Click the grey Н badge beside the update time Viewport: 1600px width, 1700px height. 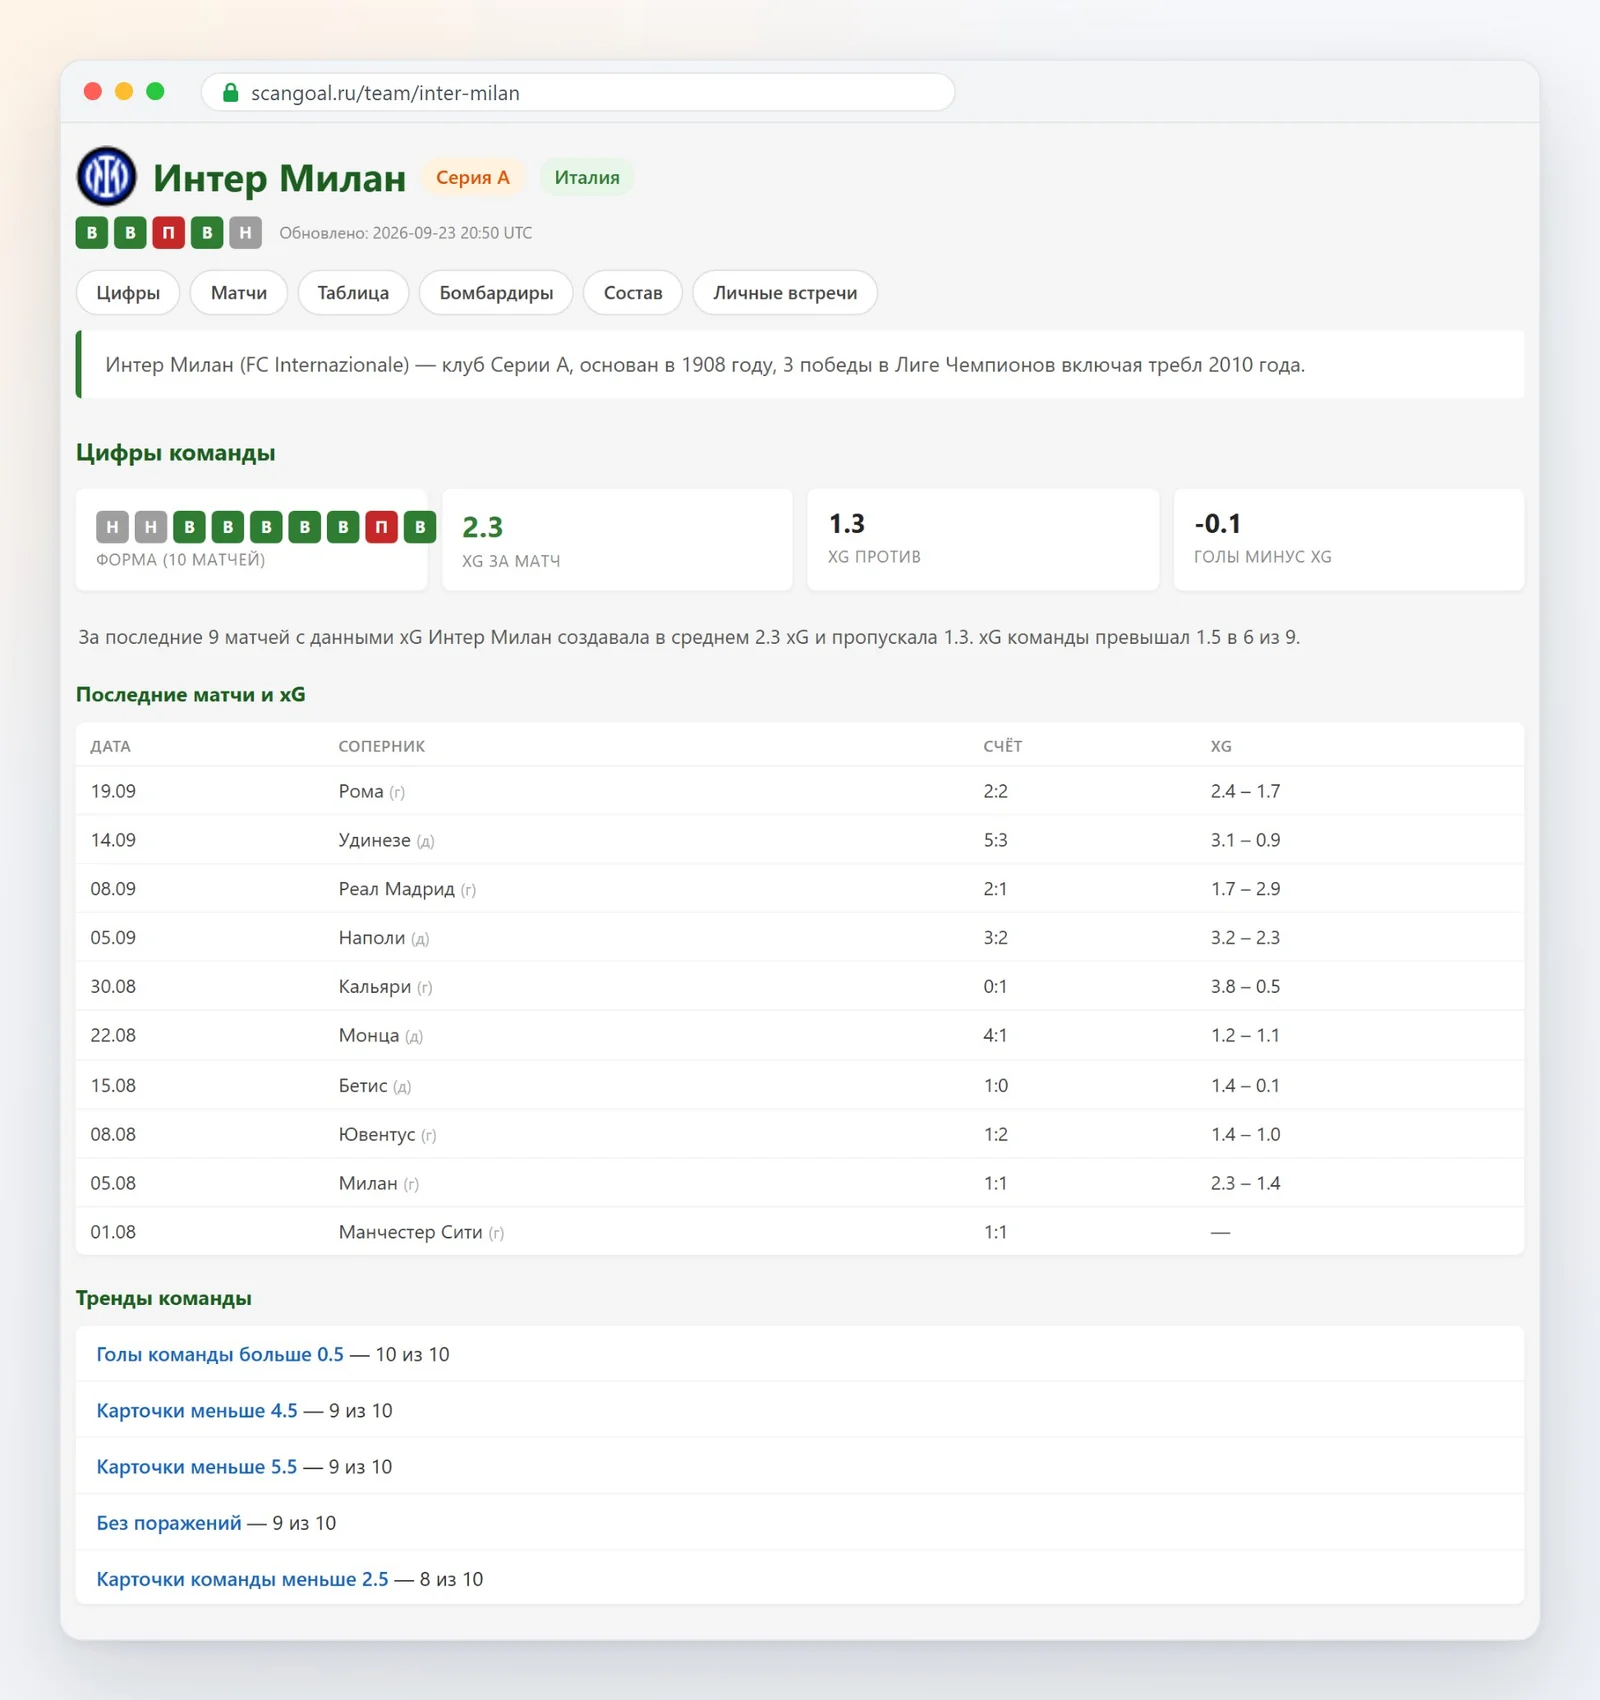click(x=245, y=233)
